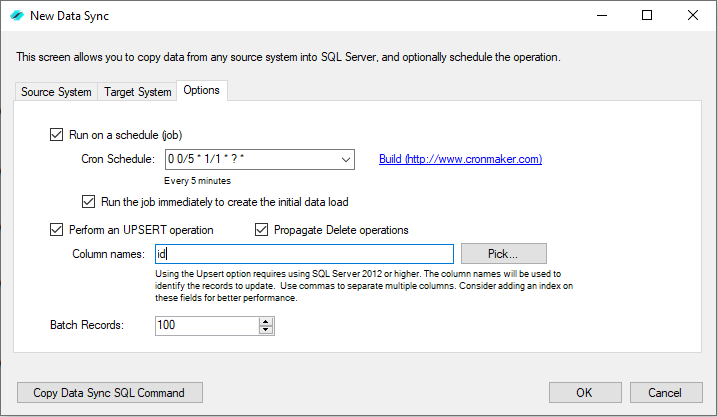Toggle Propagate Delete operations checkbox
The height and width of the screenshot is (417, 718).
pyautogui.click(x=262, y=230)
